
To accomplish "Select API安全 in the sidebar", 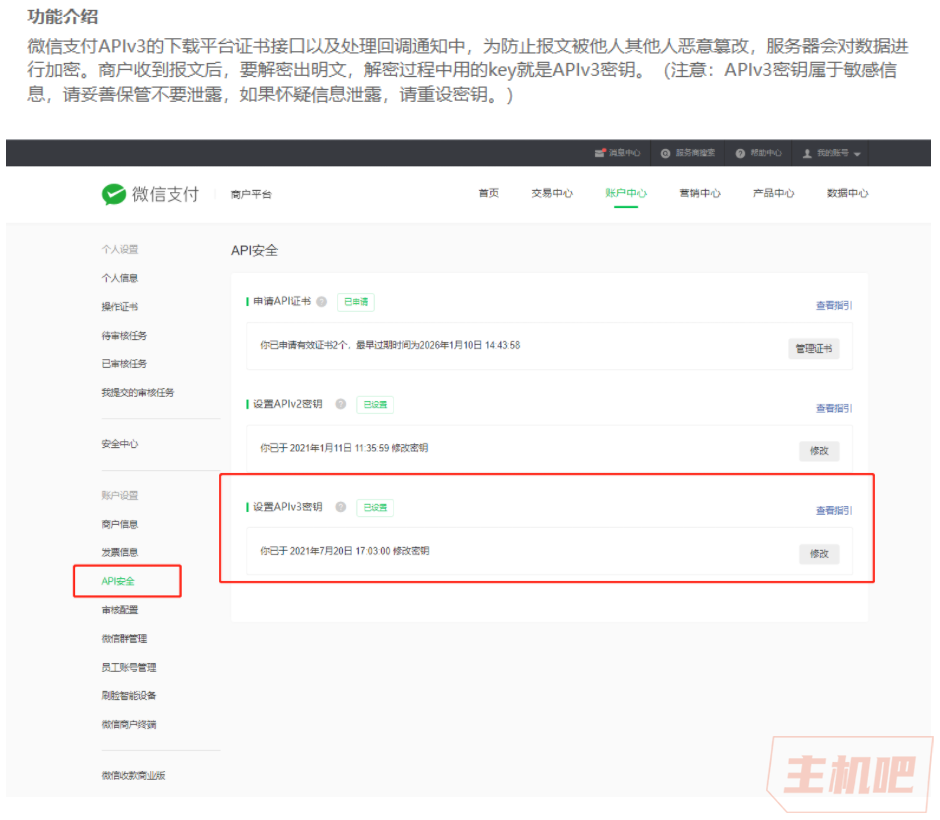I will point(118,581).
